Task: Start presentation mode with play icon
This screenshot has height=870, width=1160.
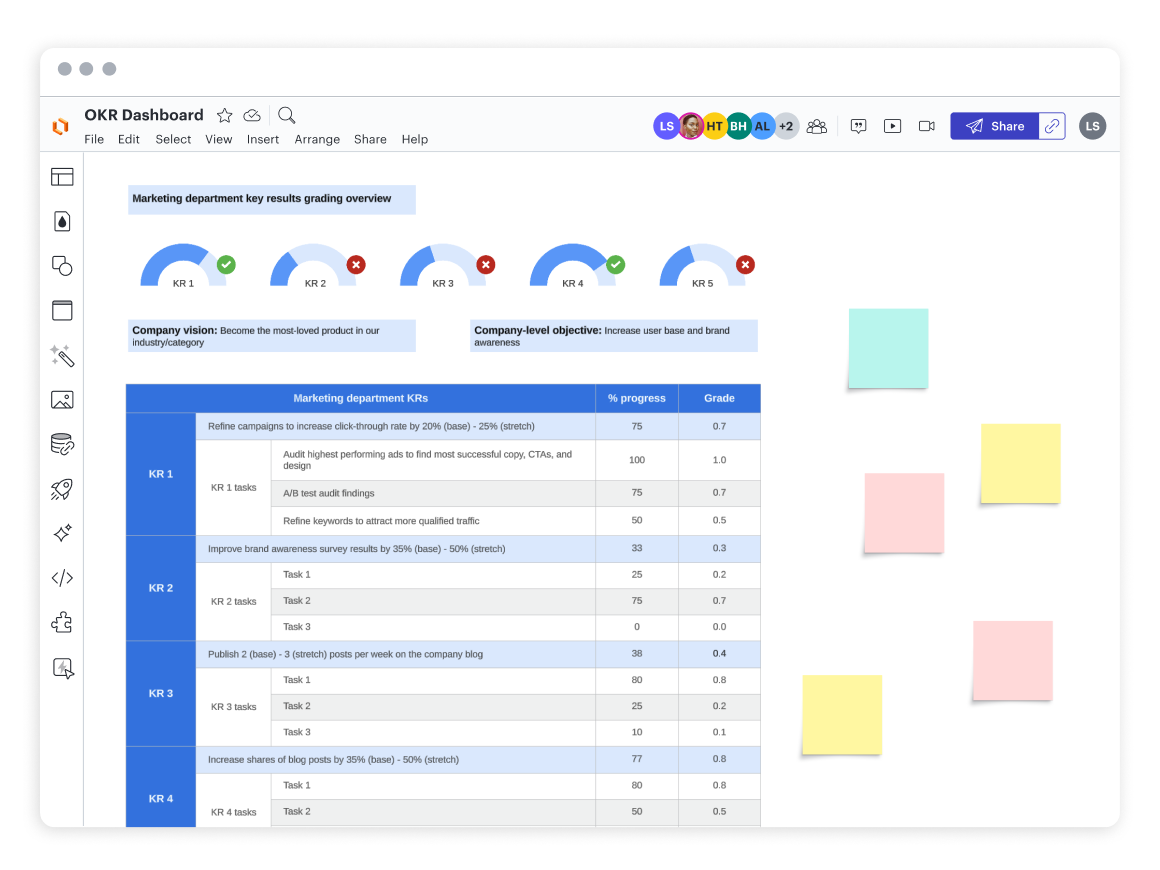Action: point(892,126)
